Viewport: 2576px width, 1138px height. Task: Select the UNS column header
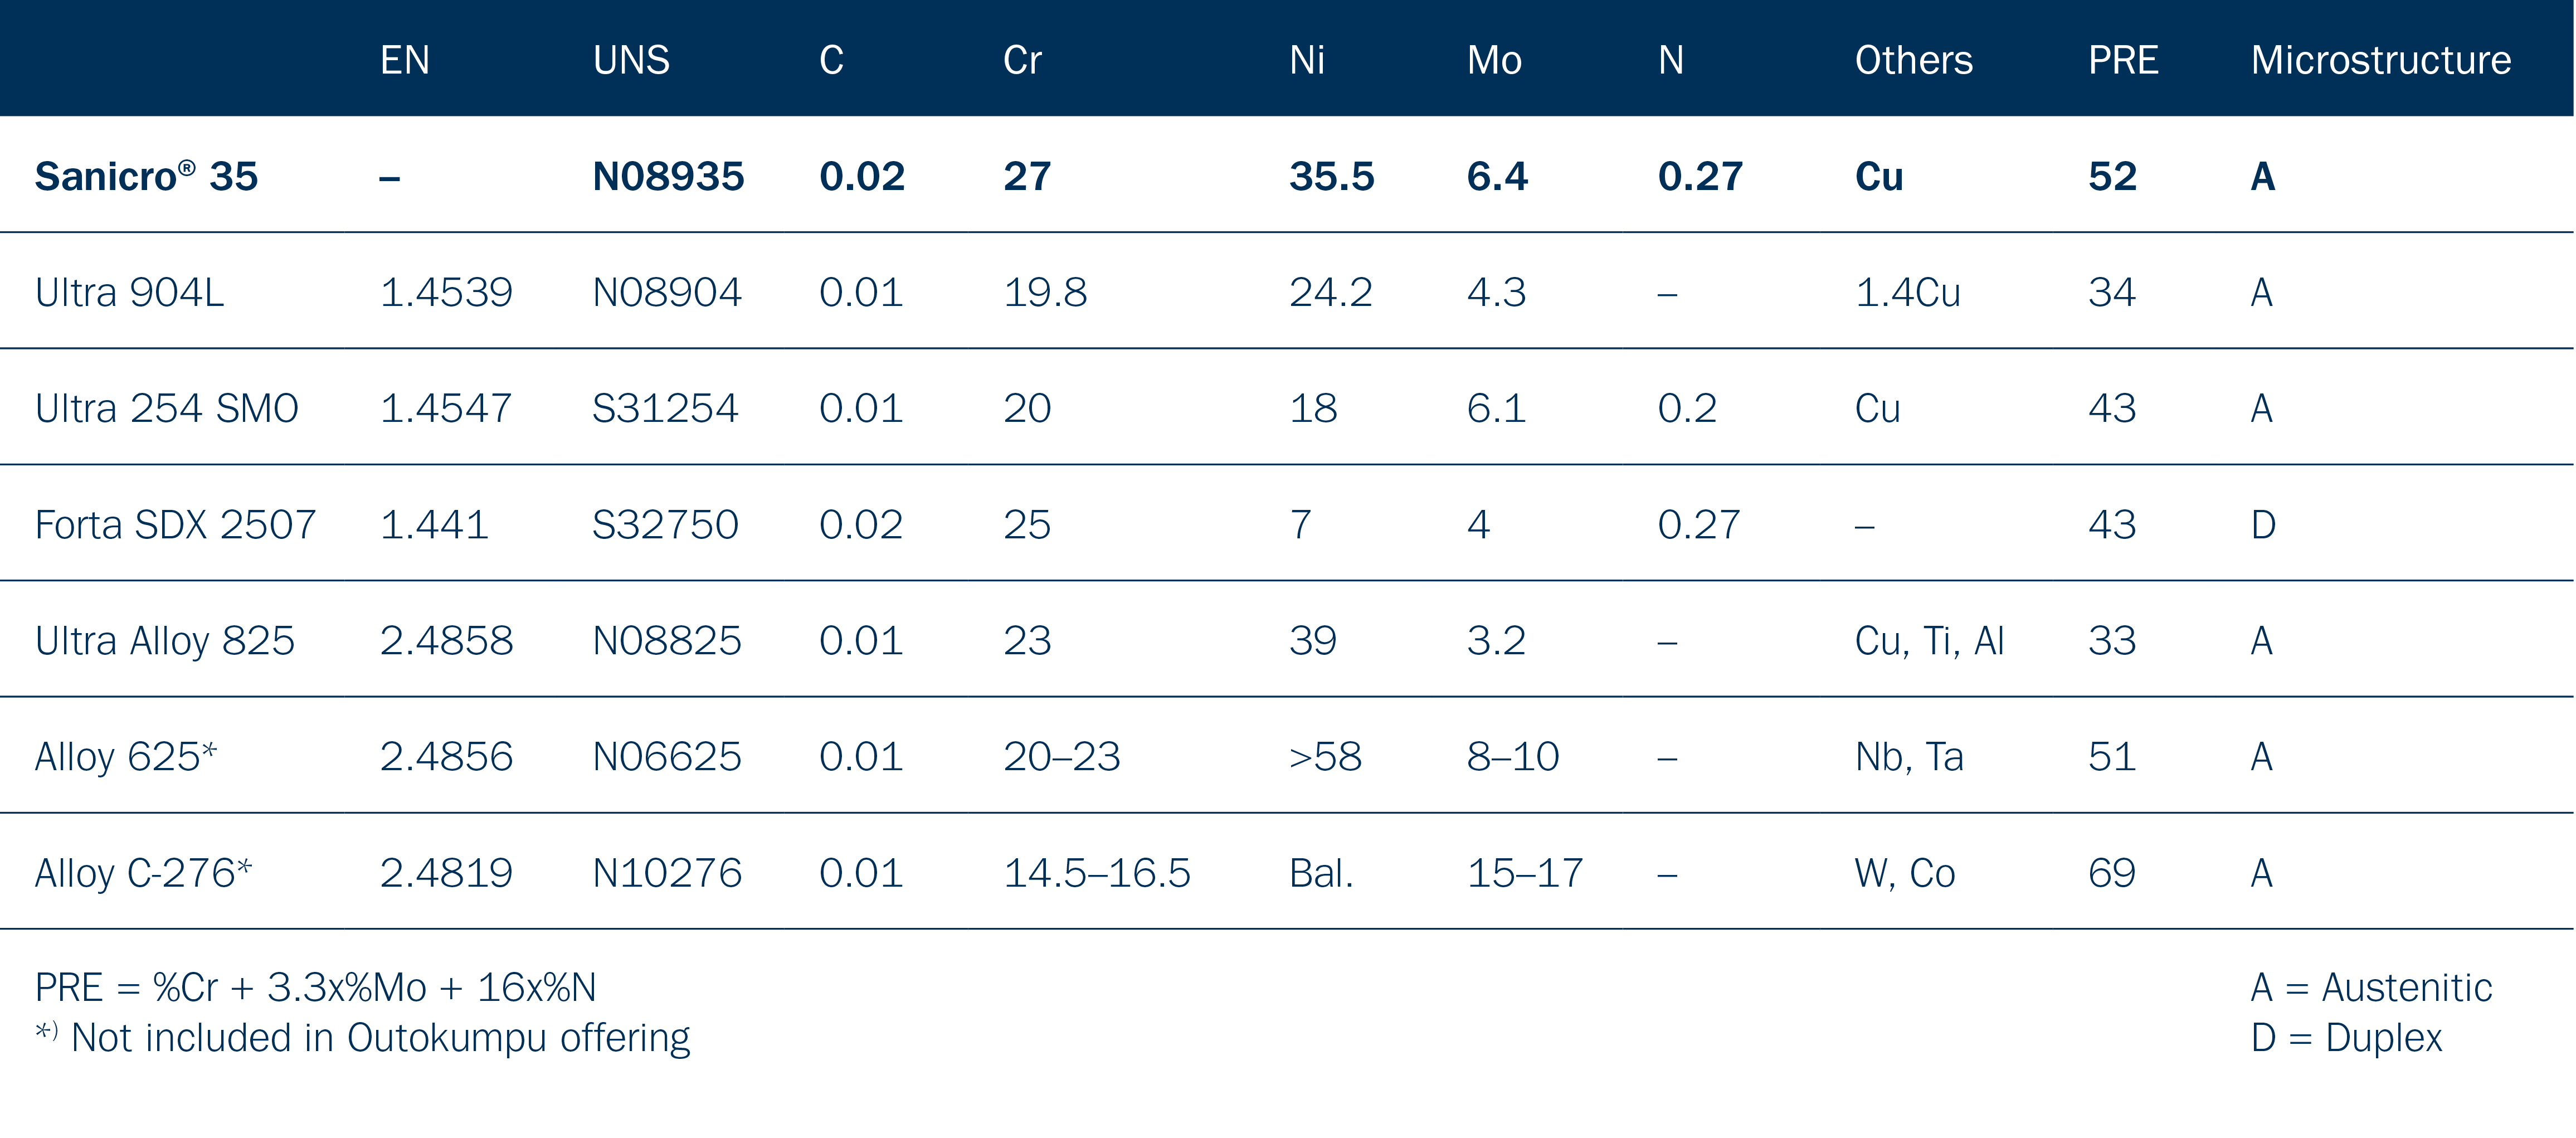pyautogui.click(x=631, y=60)
